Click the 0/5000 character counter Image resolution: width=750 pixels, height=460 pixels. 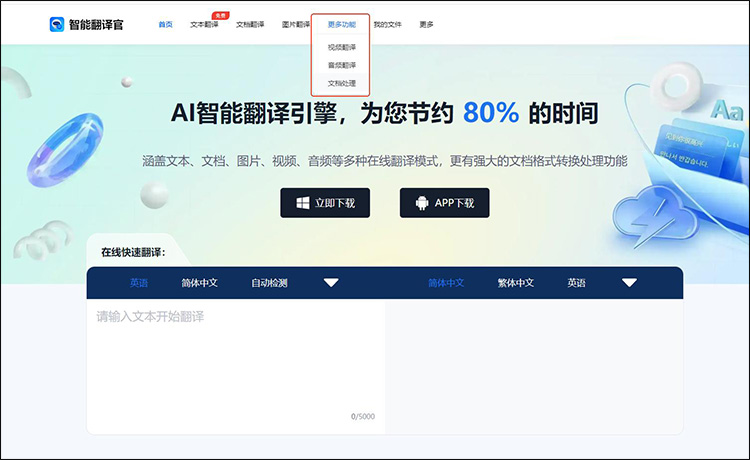[x=363, y=416]
